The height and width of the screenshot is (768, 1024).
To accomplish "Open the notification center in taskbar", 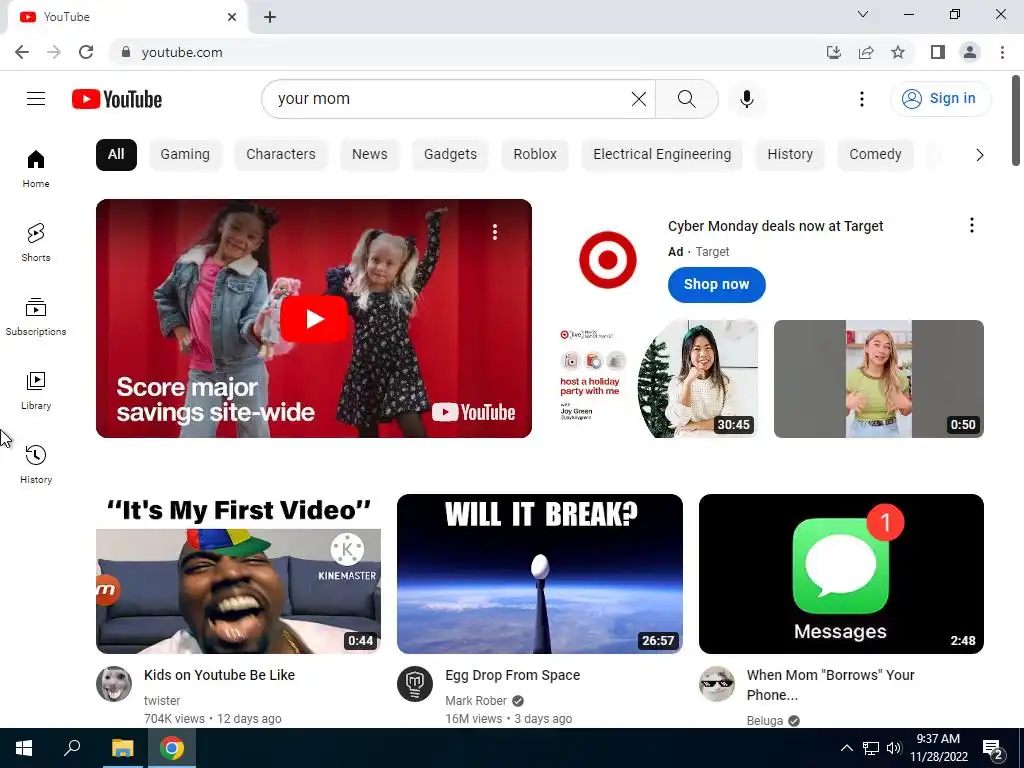I will [993, 748].
